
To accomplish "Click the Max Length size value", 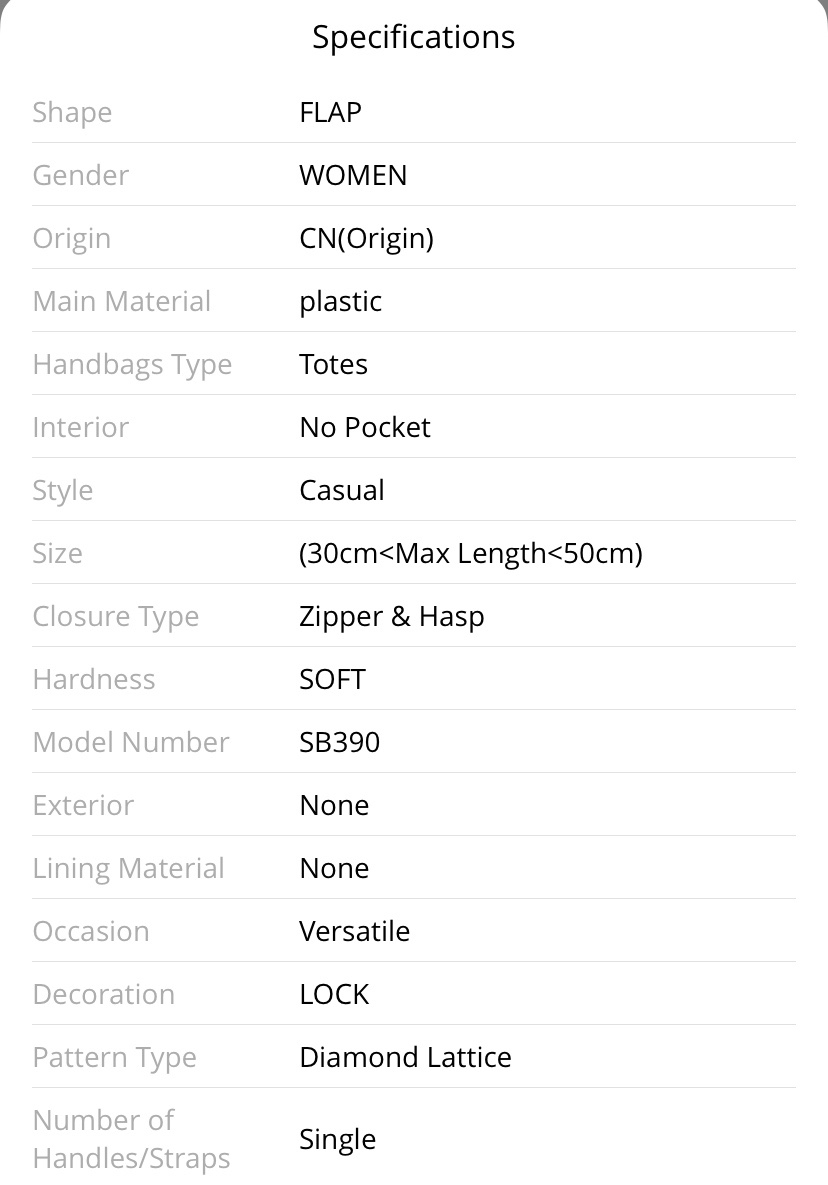I will [x=471, y=553].
